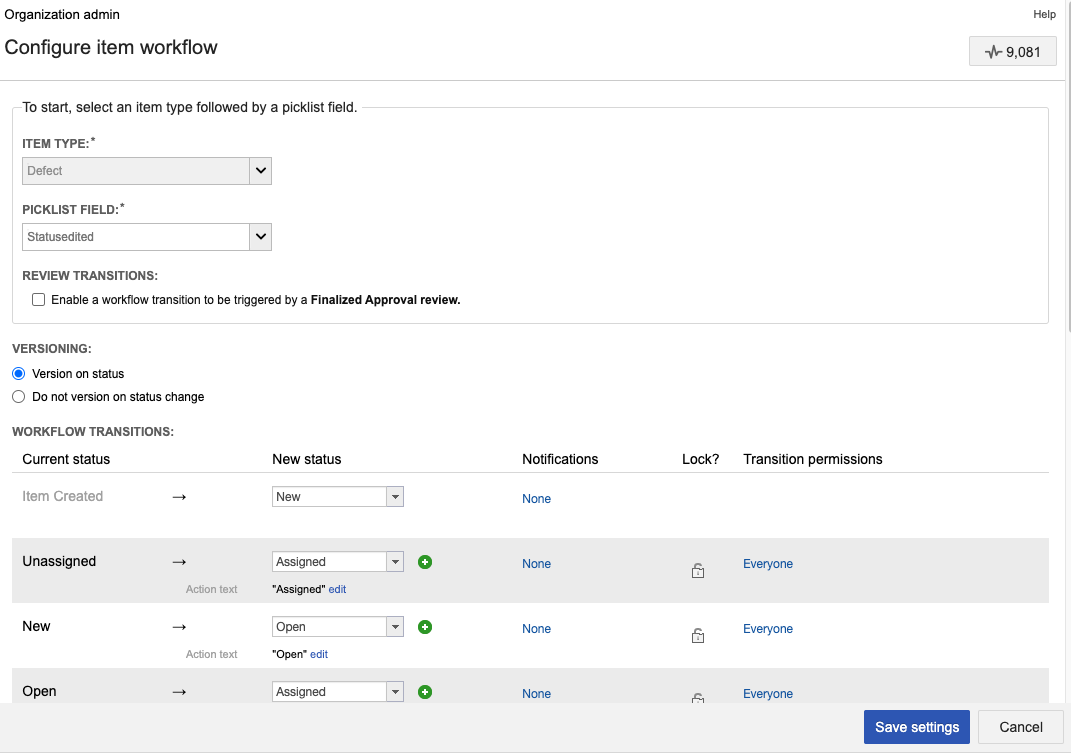Viewport: 1071px width, 753px height.
Task: Expand the Assigned dropdown in the Unassigned row
Action: (x=395, y=561)
